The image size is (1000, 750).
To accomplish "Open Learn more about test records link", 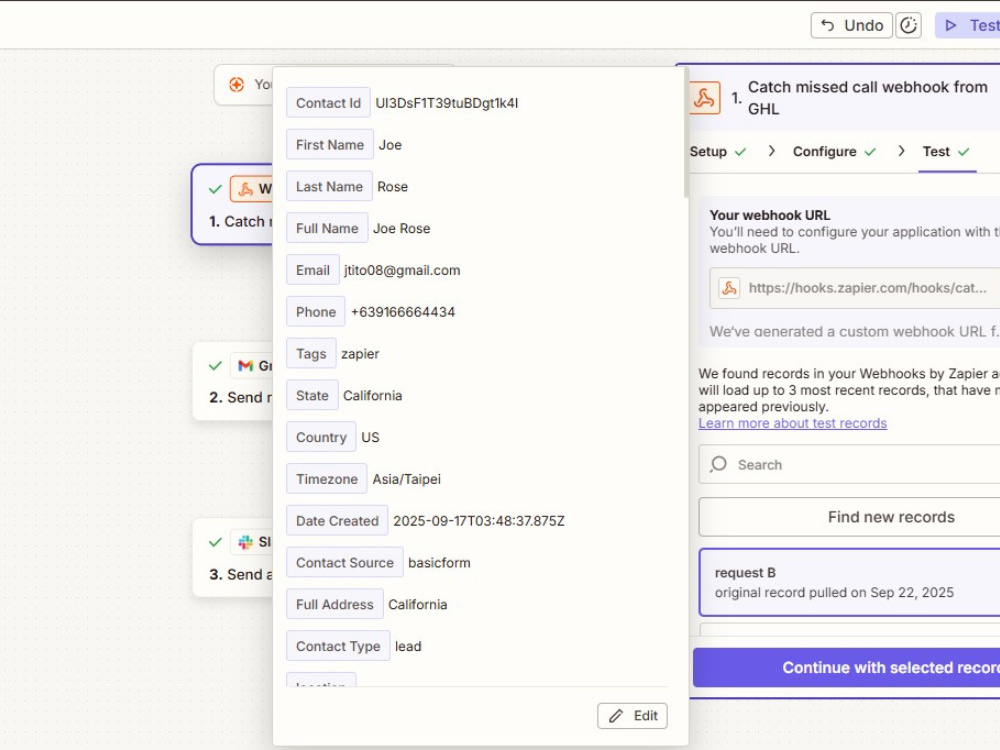I will (792, 423).
